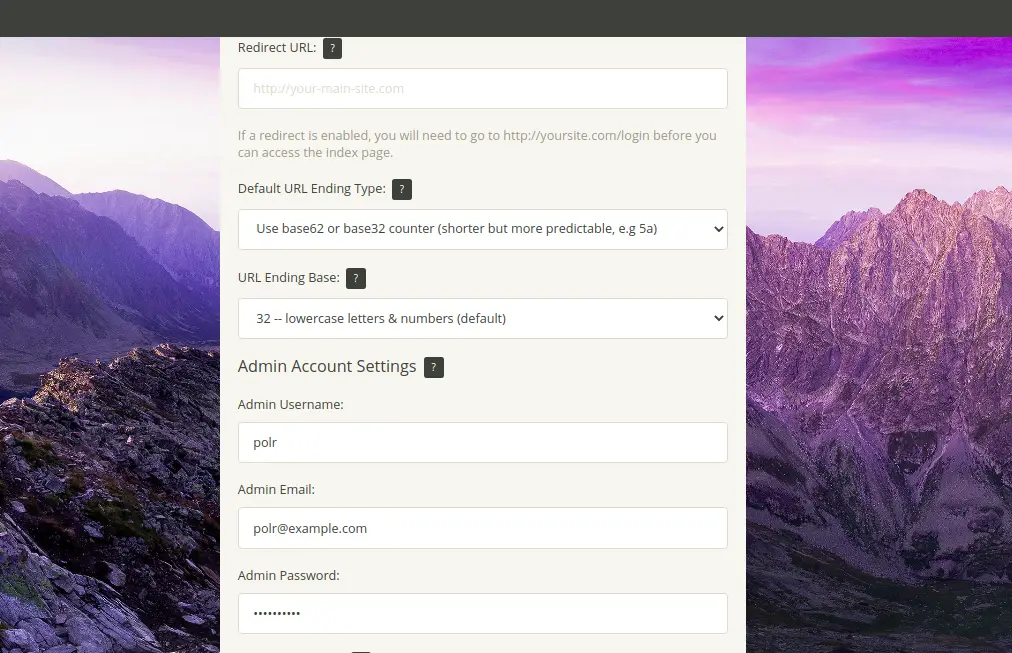Open the URL Ending Base dropdown
The image size is (1012, 653).
pyautogui.click(x=483, y=318)
